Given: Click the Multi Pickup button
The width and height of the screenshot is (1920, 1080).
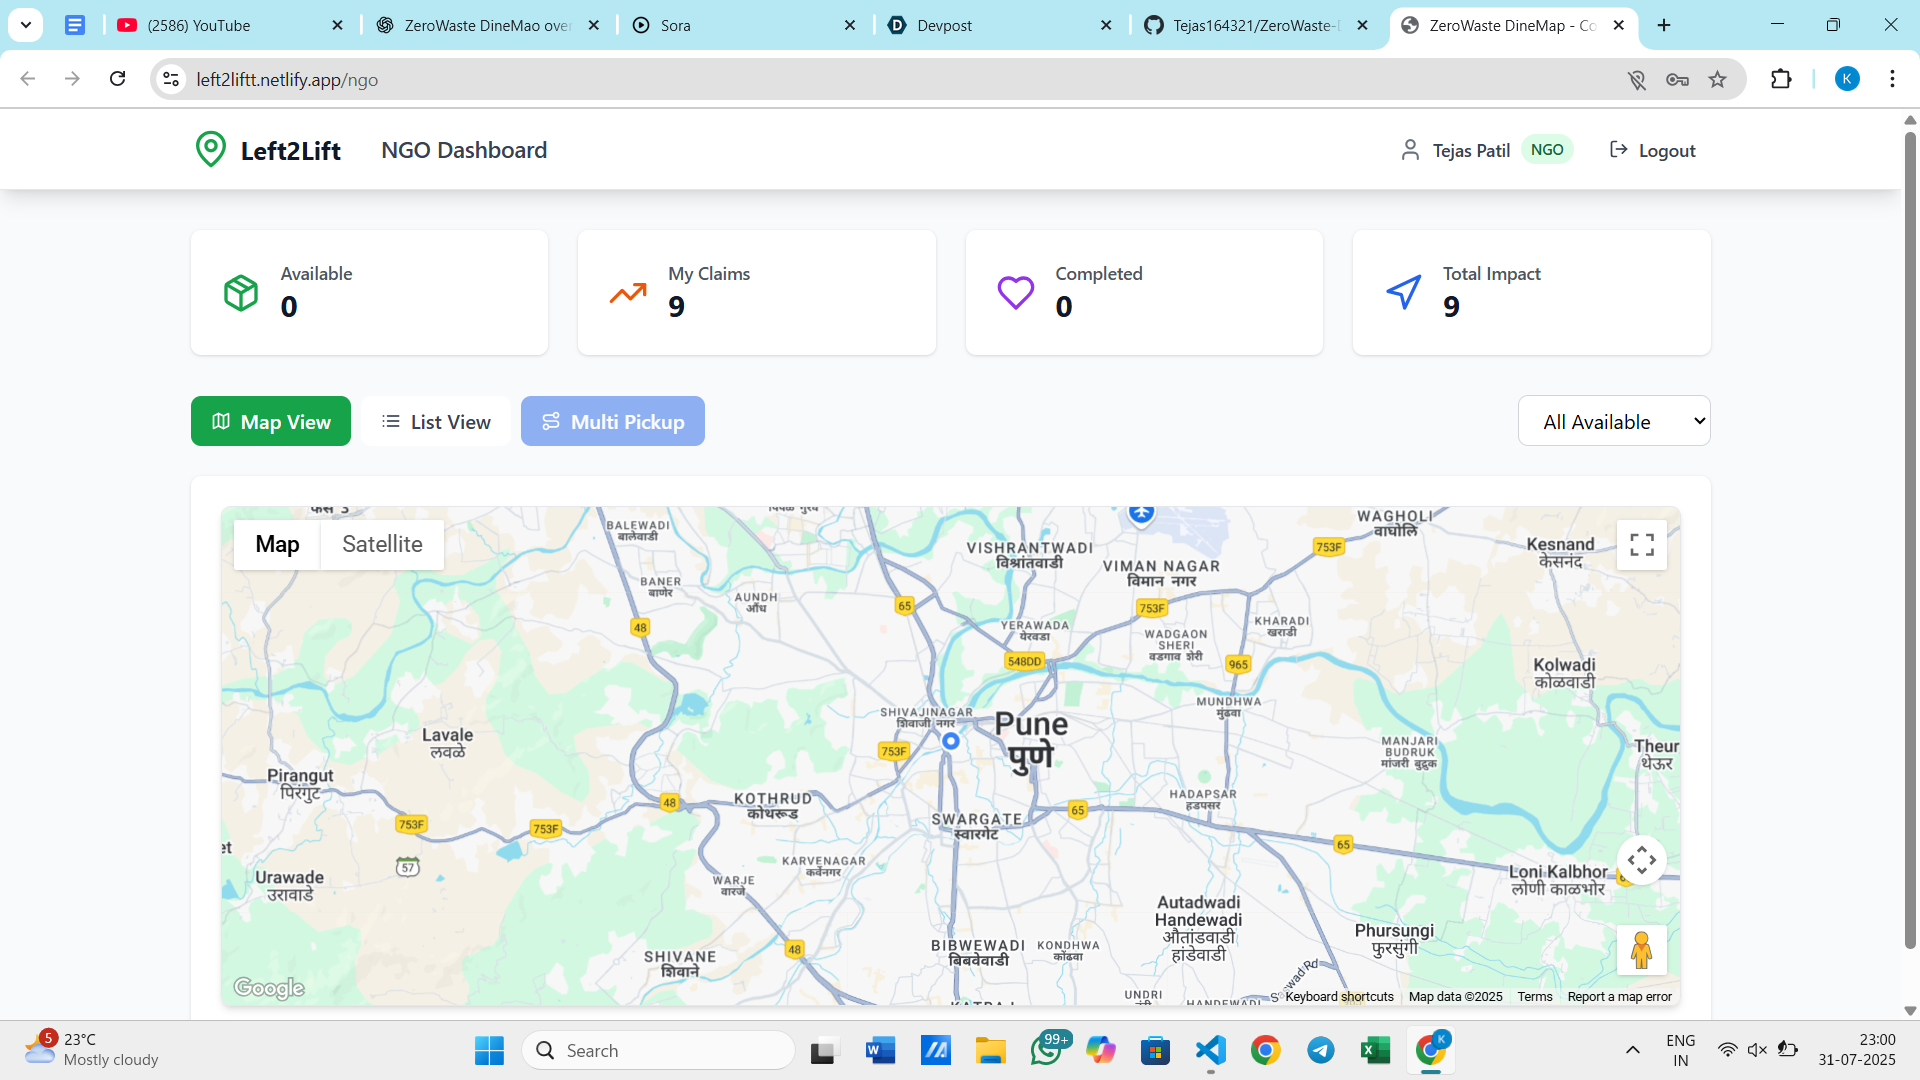Looking at the screenshot, I should [x=613, y=422].
